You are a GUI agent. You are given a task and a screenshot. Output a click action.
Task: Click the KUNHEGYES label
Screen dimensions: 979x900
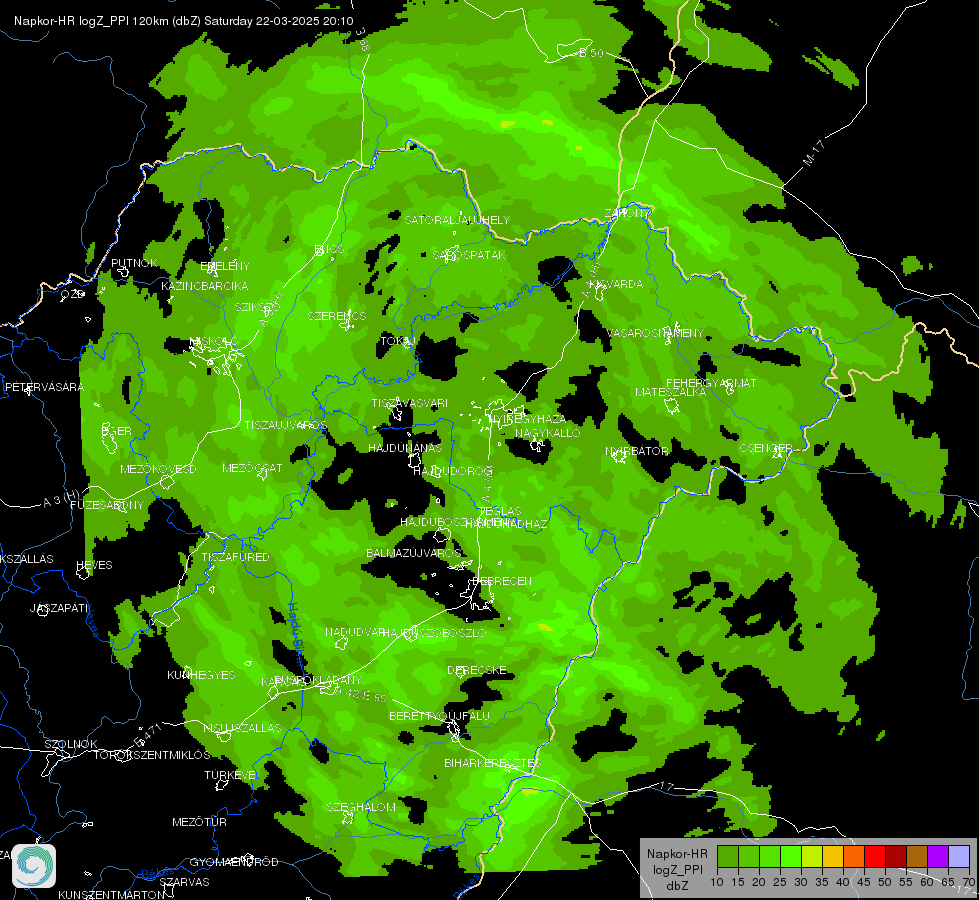(201, 675)
